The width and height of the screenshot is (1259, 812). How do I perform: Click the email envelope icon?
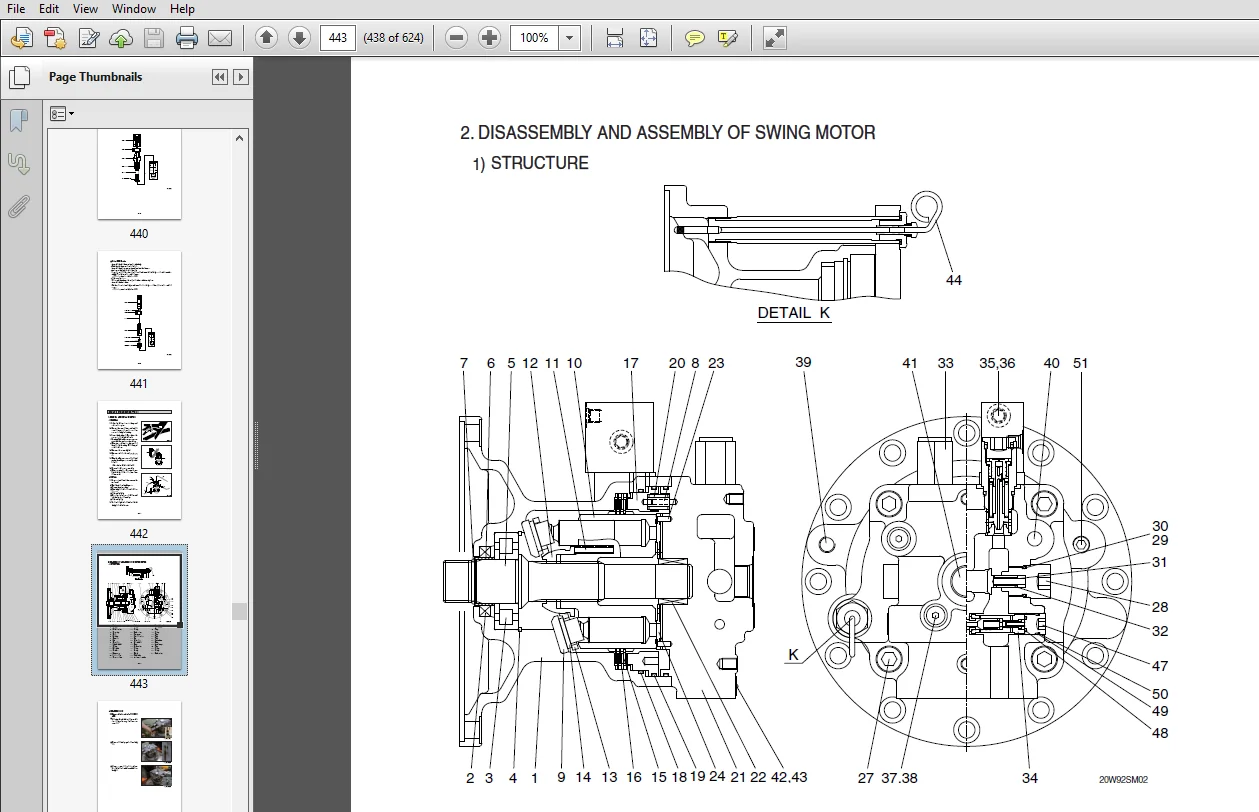(x=220, y=38)
